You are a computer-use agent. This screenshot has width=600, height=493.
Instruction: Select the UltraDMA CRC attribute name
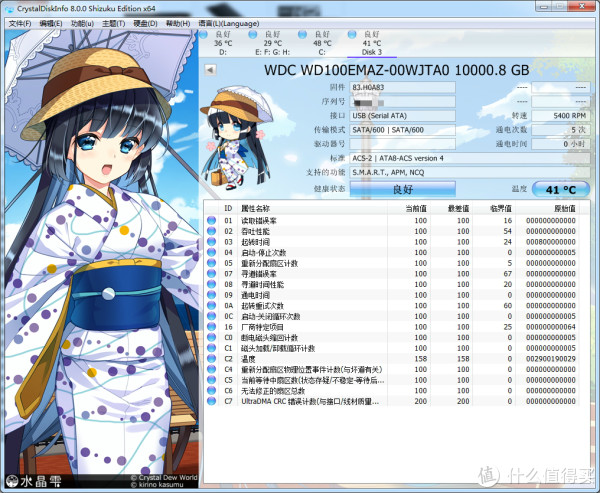[x=310, y=401]
